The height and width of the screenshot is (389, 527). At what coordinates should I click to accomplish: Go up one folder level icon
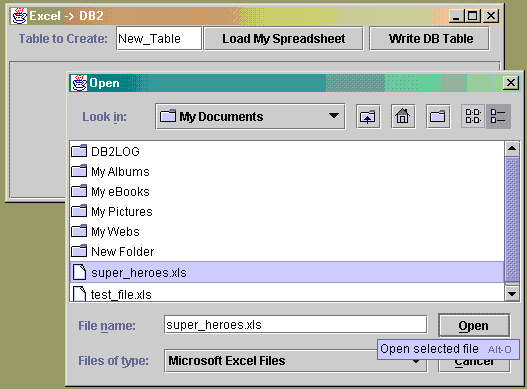368,117
